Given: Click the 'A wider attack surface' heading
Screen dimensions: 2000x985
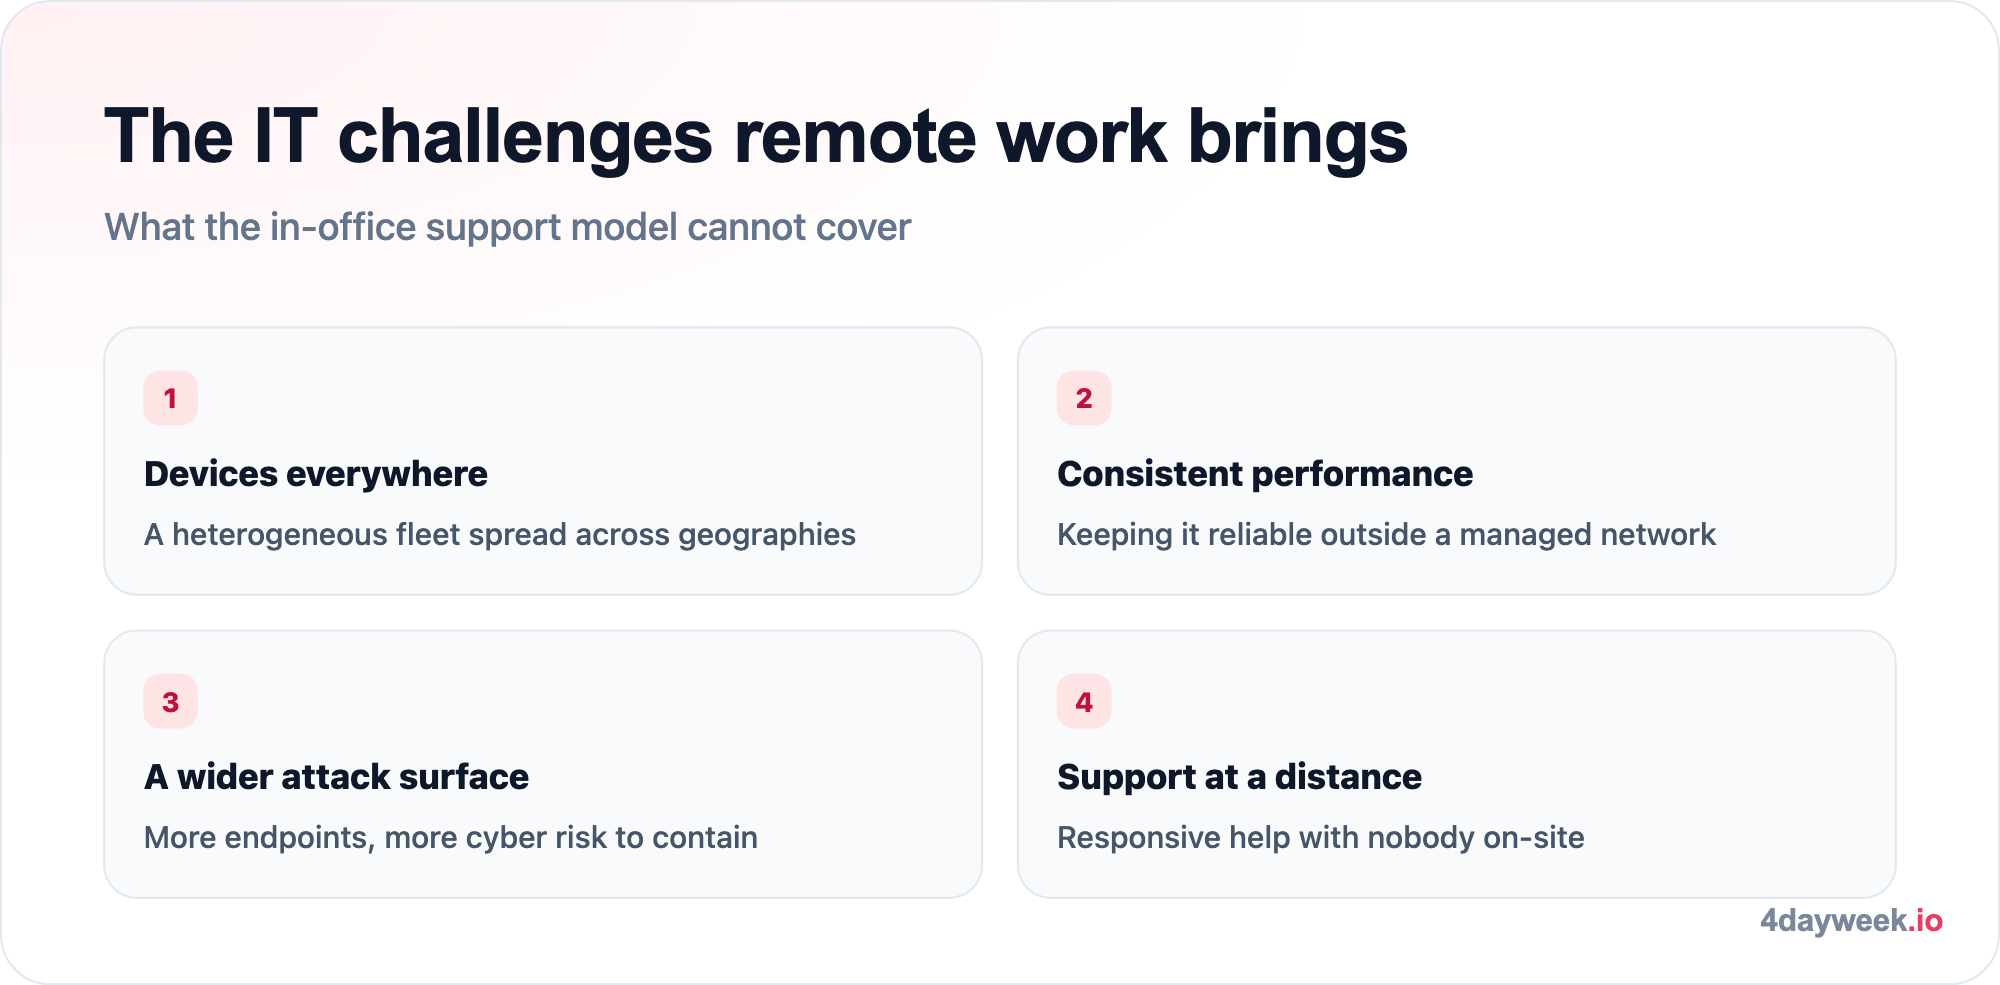Looking at the screenshot, I should 336,777.
